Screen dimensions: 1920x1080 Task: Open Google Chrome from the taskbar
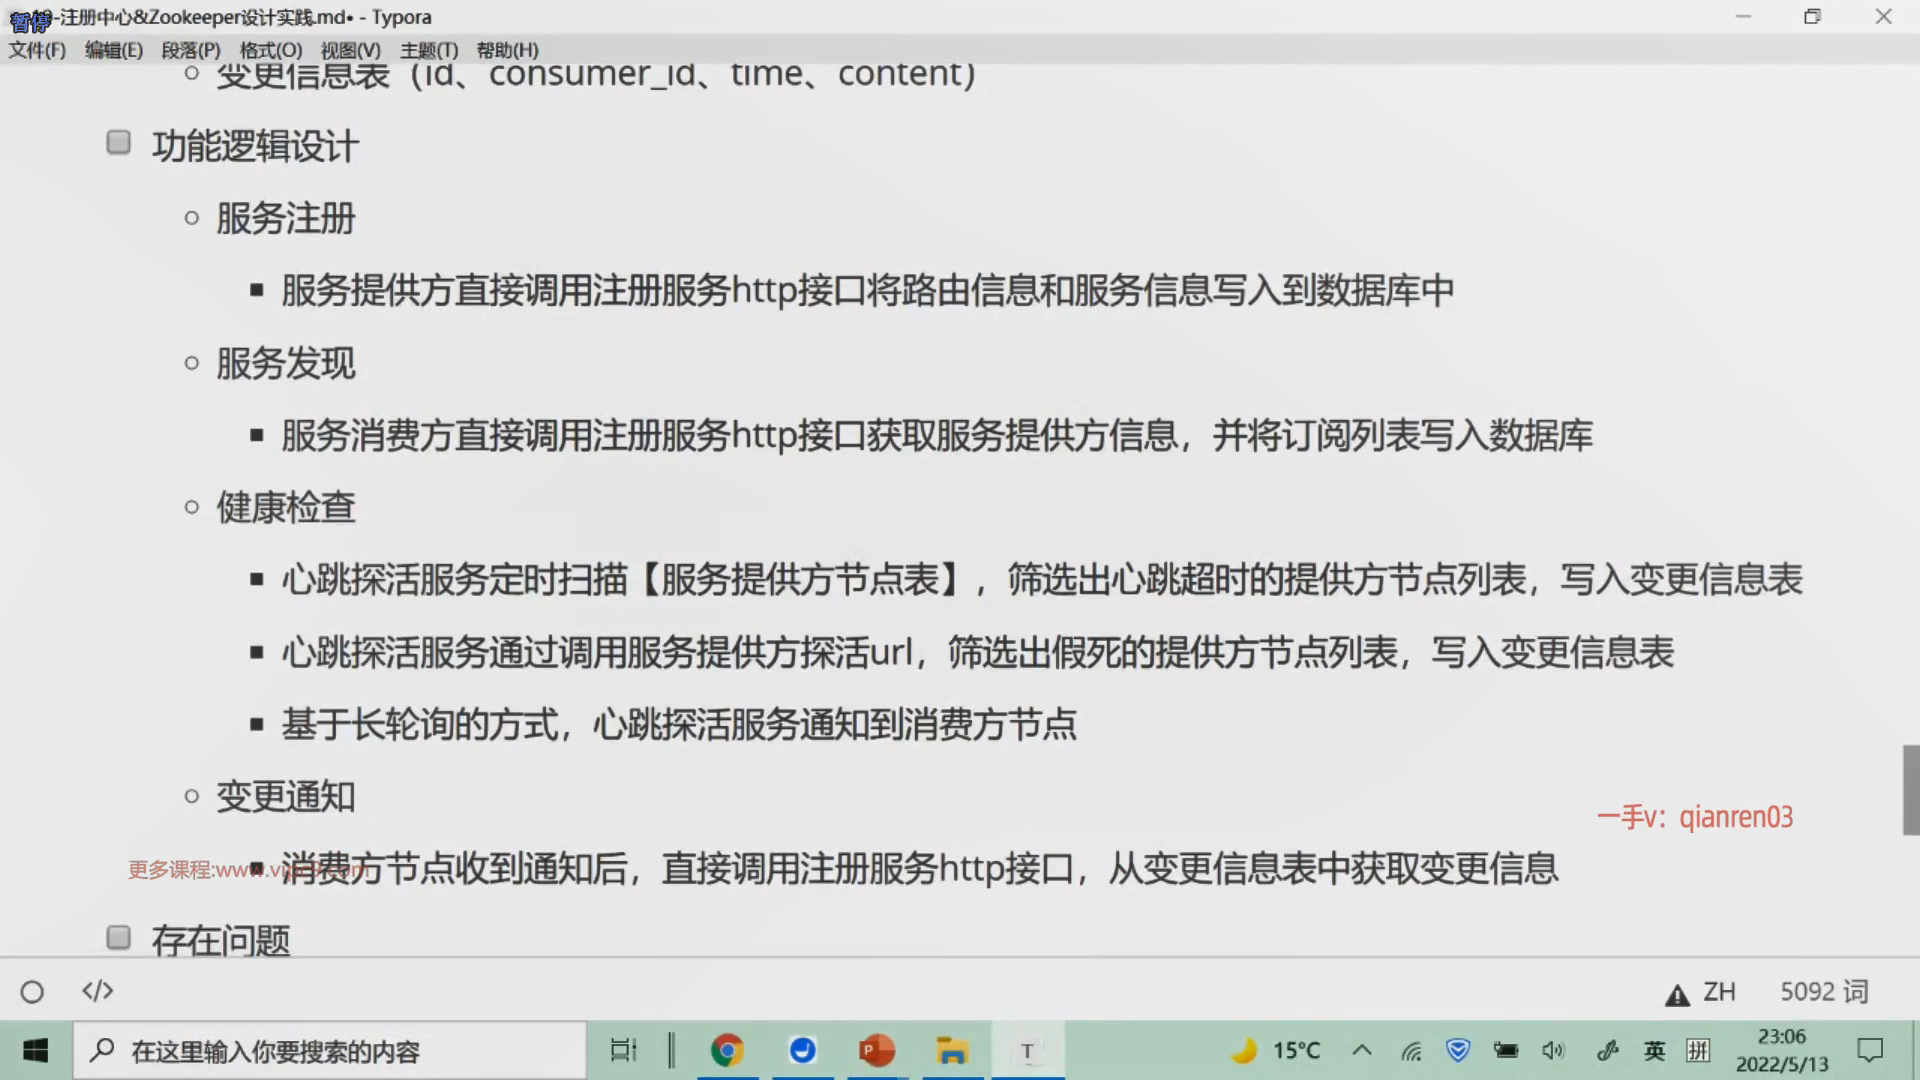pos(727,1050)
